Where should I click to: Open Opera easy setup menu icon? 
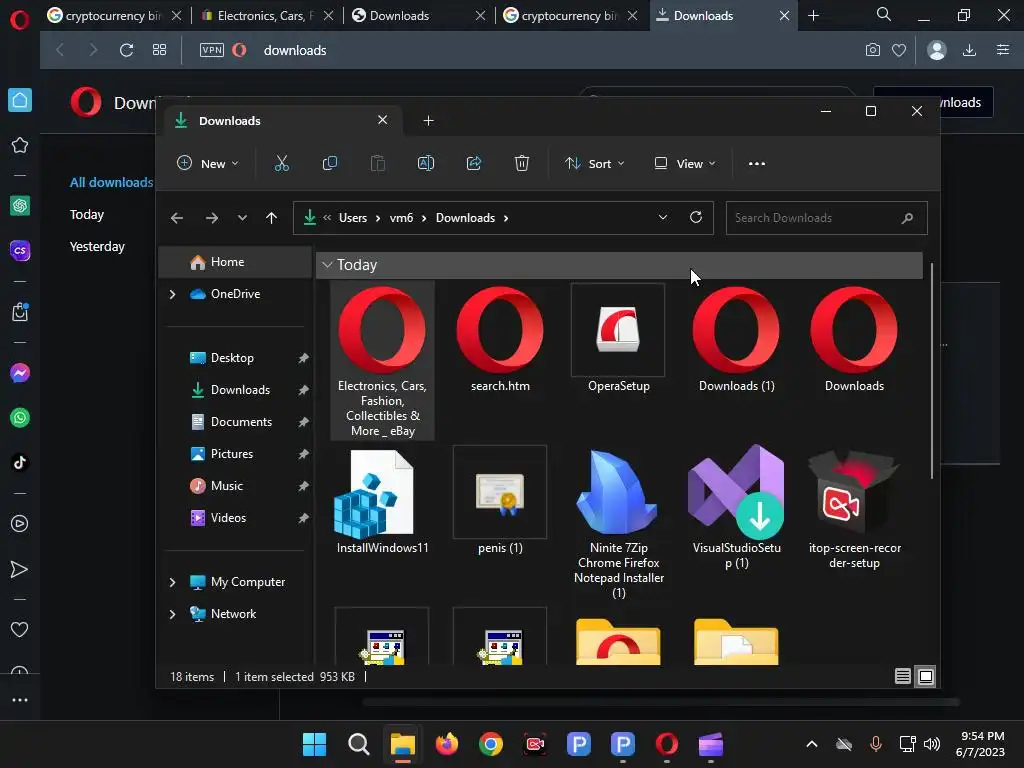coord(1003,50)
